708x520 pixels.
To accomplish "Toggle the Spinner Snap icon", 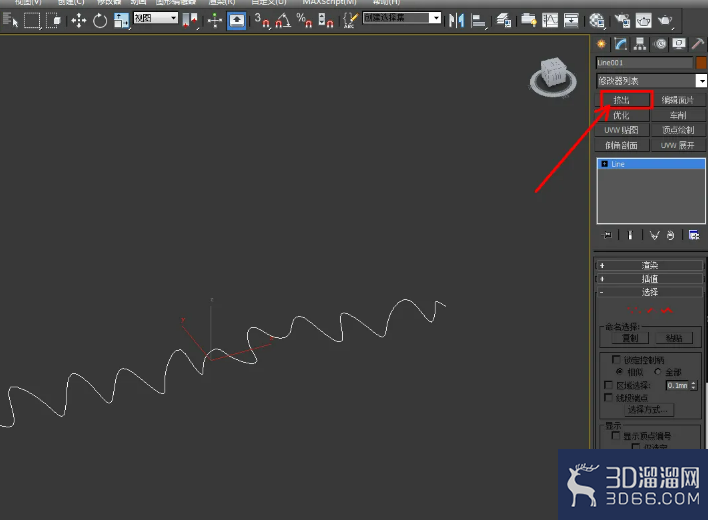I will click(326, 20).
